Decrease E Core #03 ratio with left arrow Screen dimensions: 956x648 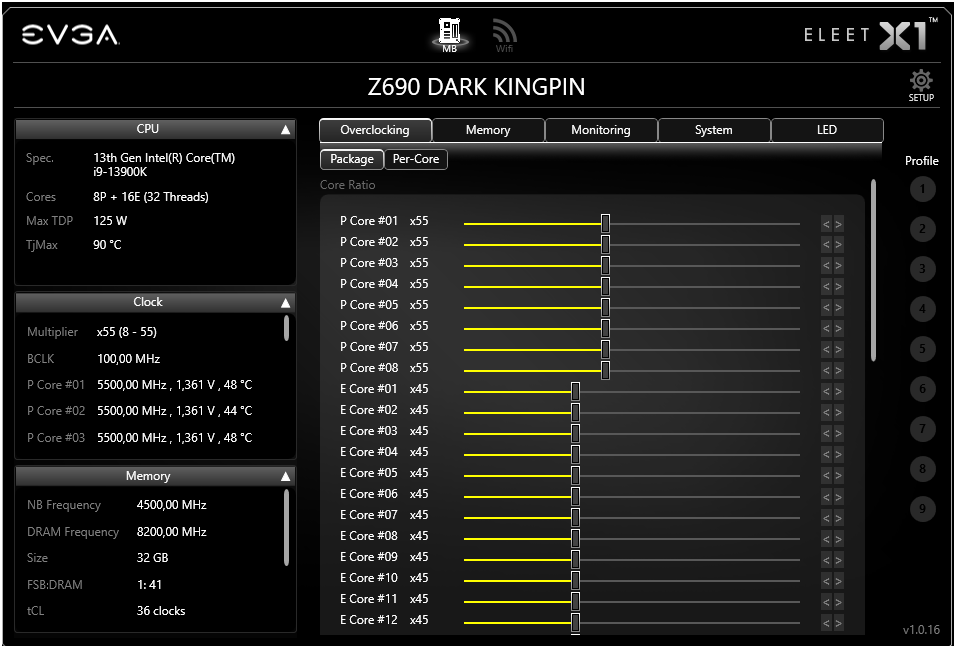pyautogui.click(x=826, y=433)
